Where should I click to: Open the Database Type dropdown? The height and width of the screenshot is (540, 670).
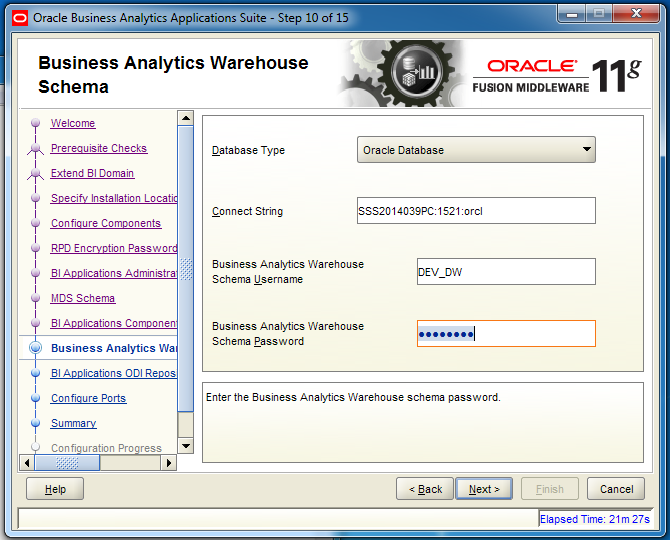(476, 150)
